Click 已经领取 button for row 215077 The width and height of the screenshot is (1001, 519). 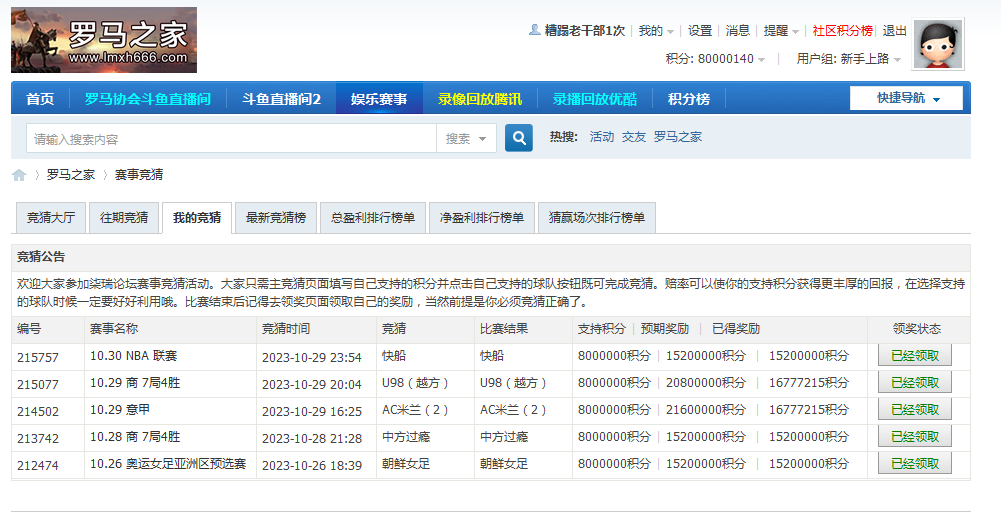point(915,382)
